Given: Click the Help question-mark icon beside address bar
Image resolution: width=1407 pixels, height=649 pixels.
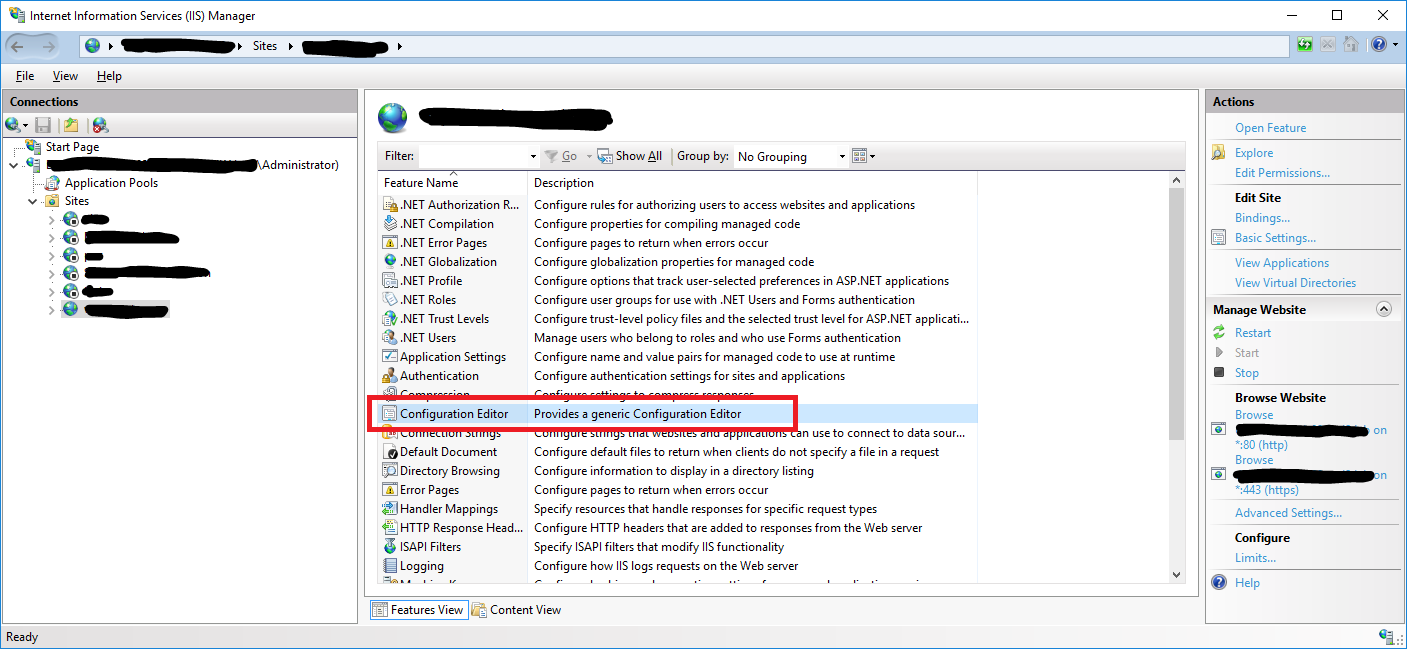Looking at the screenshot, I should pyautogui.click(x=1379, y=45).
